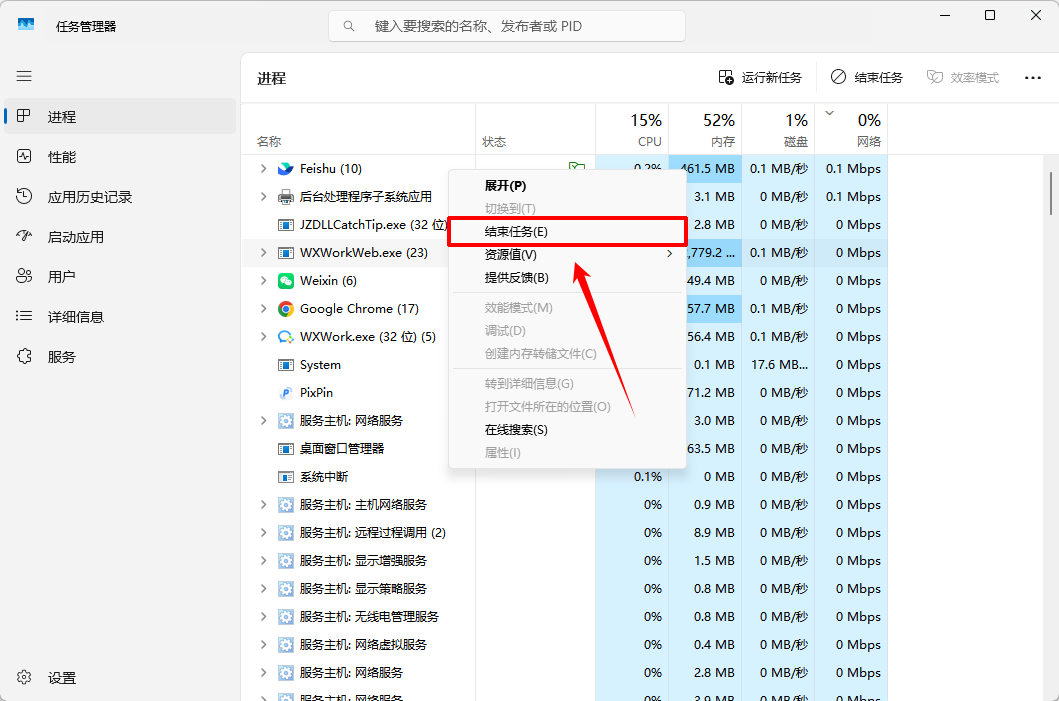The height and width of the screenshot is (701, 1059).
Task: Choose 展开(P) in context menu
Action: pos(567,186)
